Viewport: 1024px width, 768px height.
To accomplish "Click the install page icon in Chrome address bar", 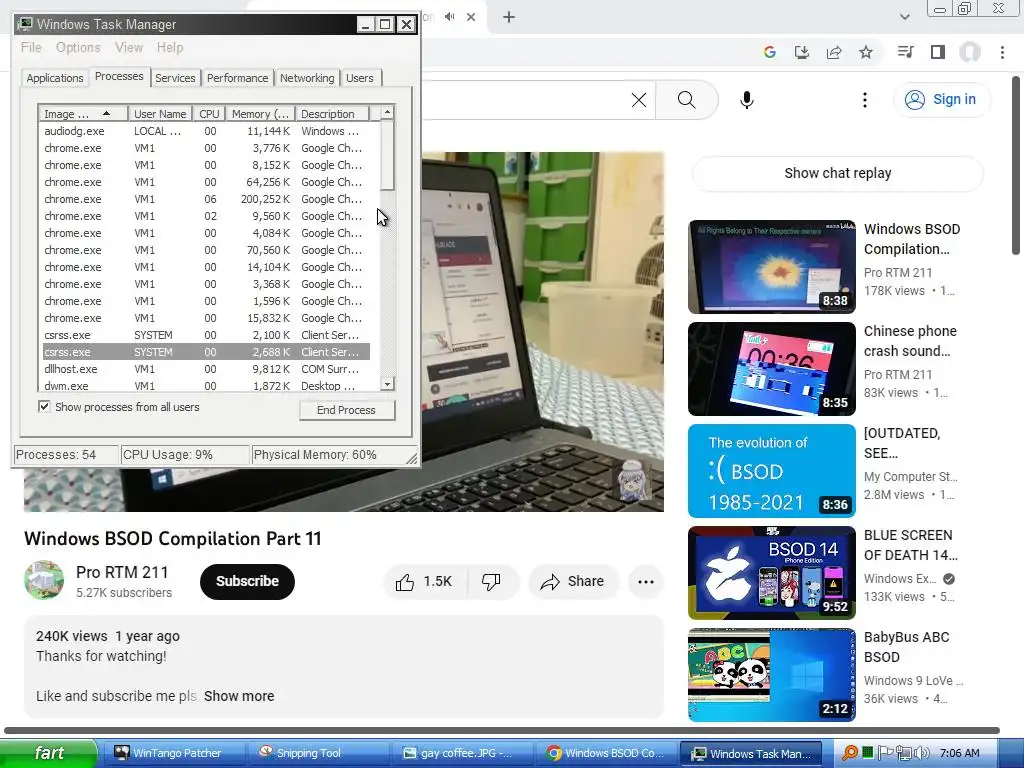I will coord(802,52).
